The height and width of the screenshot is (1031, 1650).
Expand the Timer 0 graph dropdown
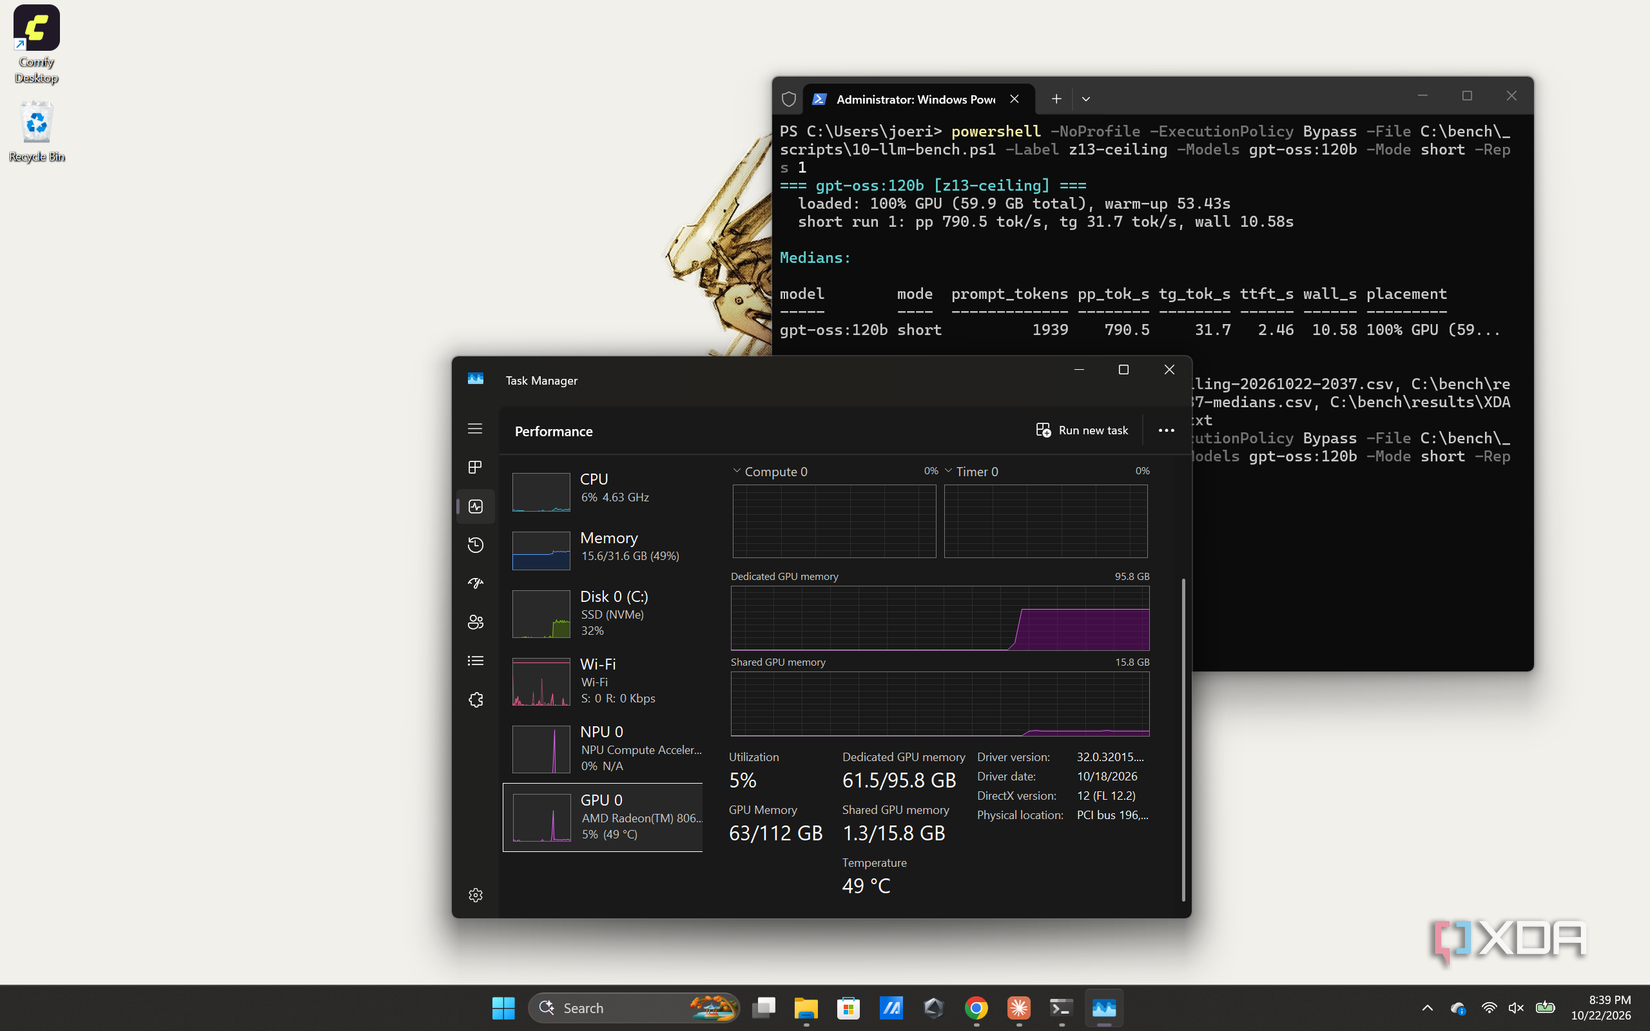948,471
